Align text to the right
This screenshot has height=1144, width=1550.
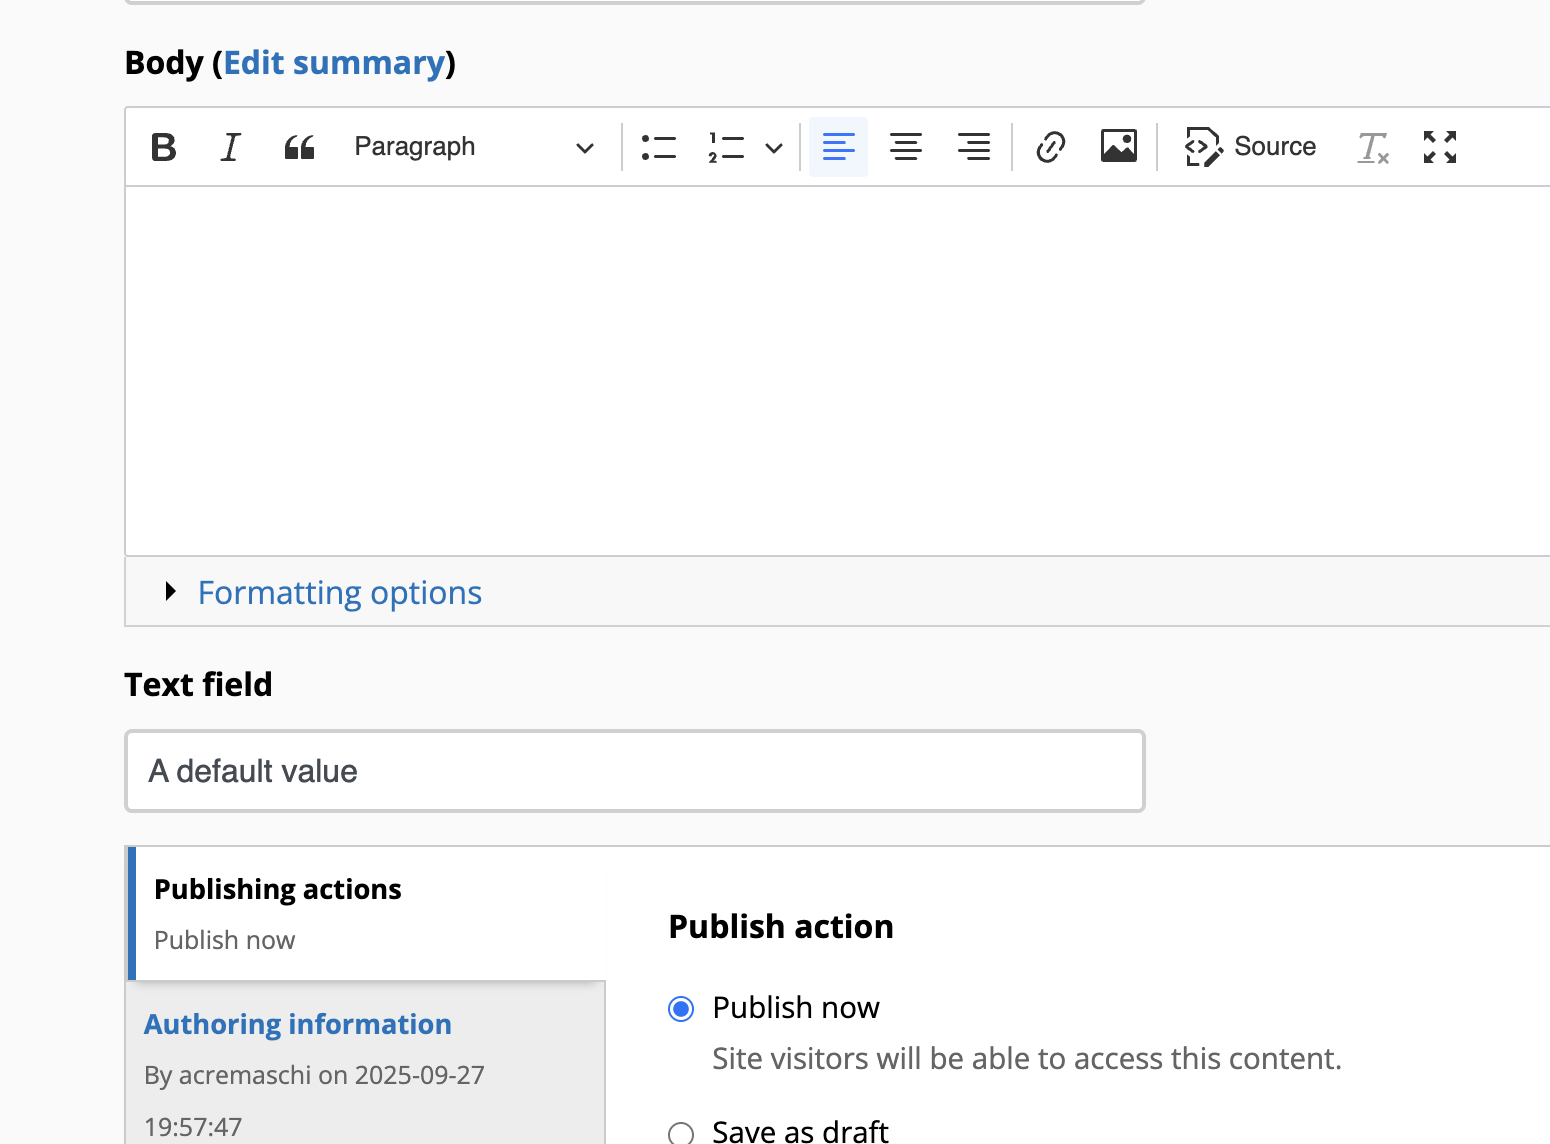(x=973, y=147)
